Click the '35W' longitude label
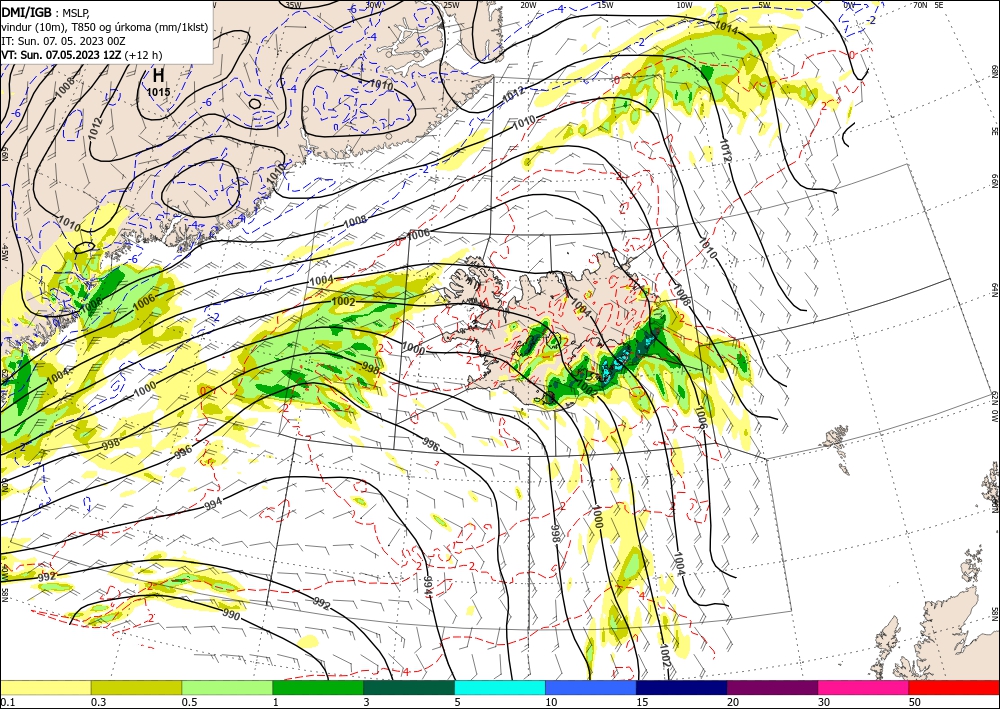This screenshot has height=709, width=1000. (293, 4)
